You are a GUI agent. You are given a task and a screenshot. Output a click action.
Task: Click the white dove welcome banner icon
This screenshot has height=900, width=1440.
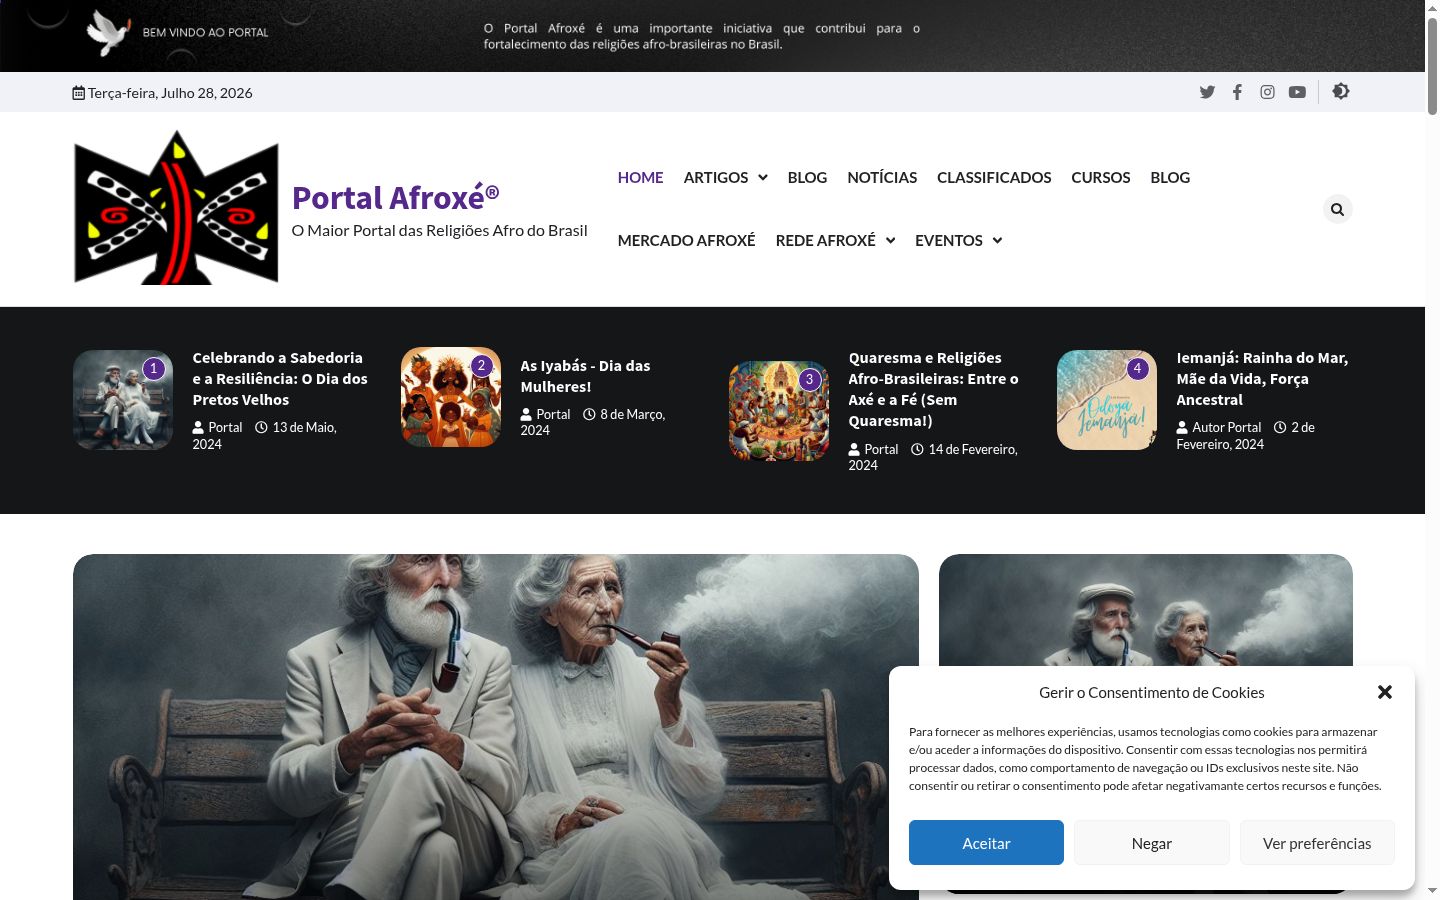pyautogui.click(x=108, y=32)
